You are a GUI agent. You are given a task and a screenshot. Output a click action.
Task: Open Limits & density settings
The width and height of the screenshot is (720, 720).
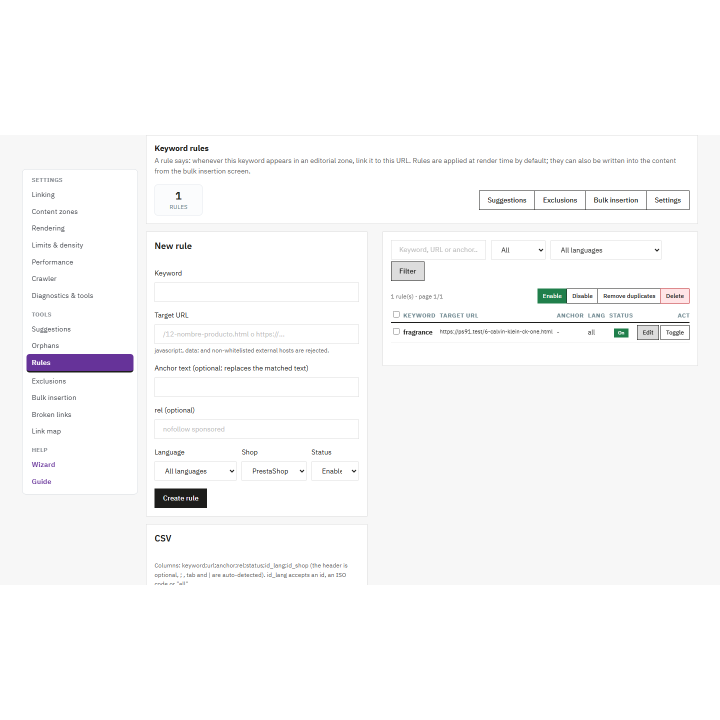pyautogui.click(x=57, y=245)
